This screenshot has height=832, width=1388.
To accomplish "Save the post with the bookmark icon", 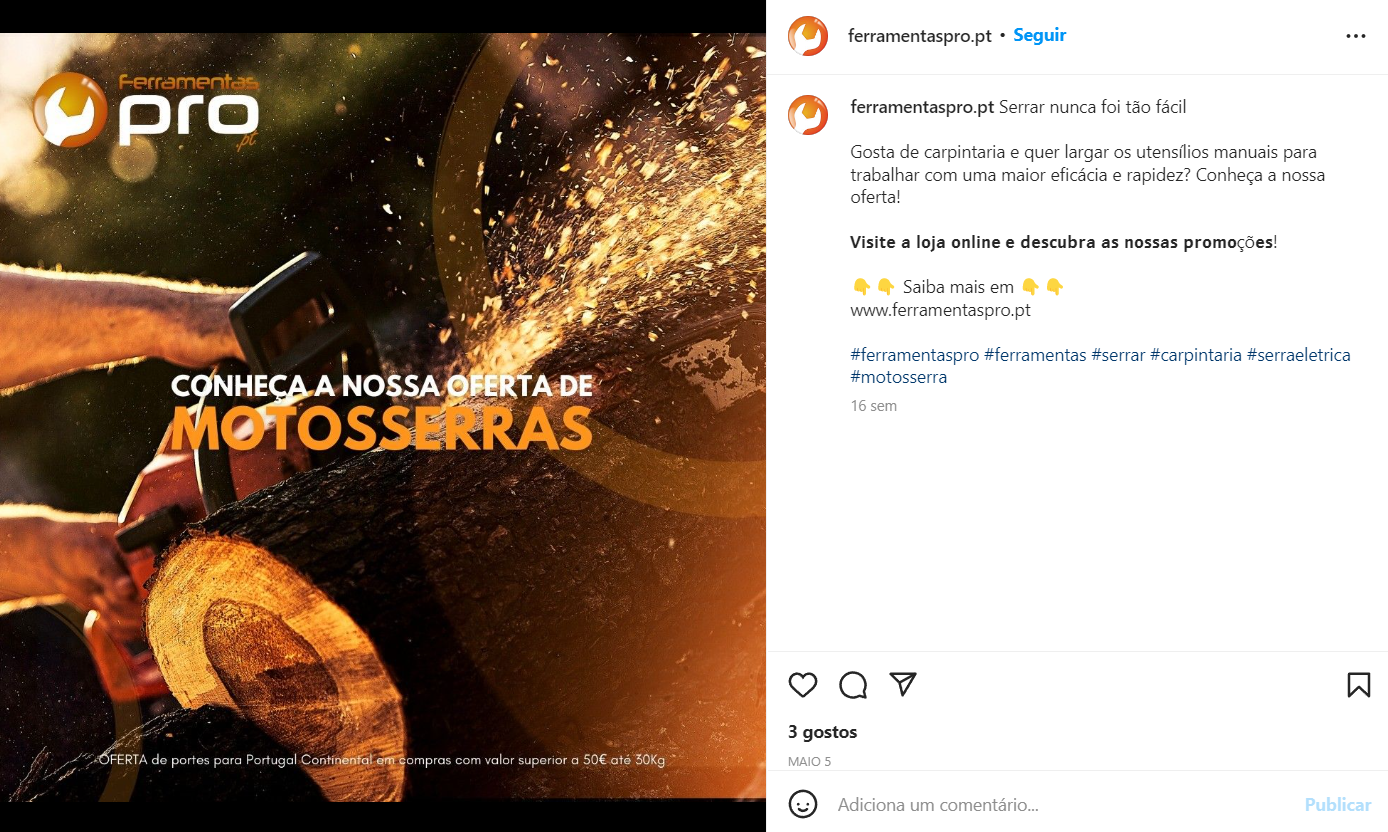I will coord(1358,685).
